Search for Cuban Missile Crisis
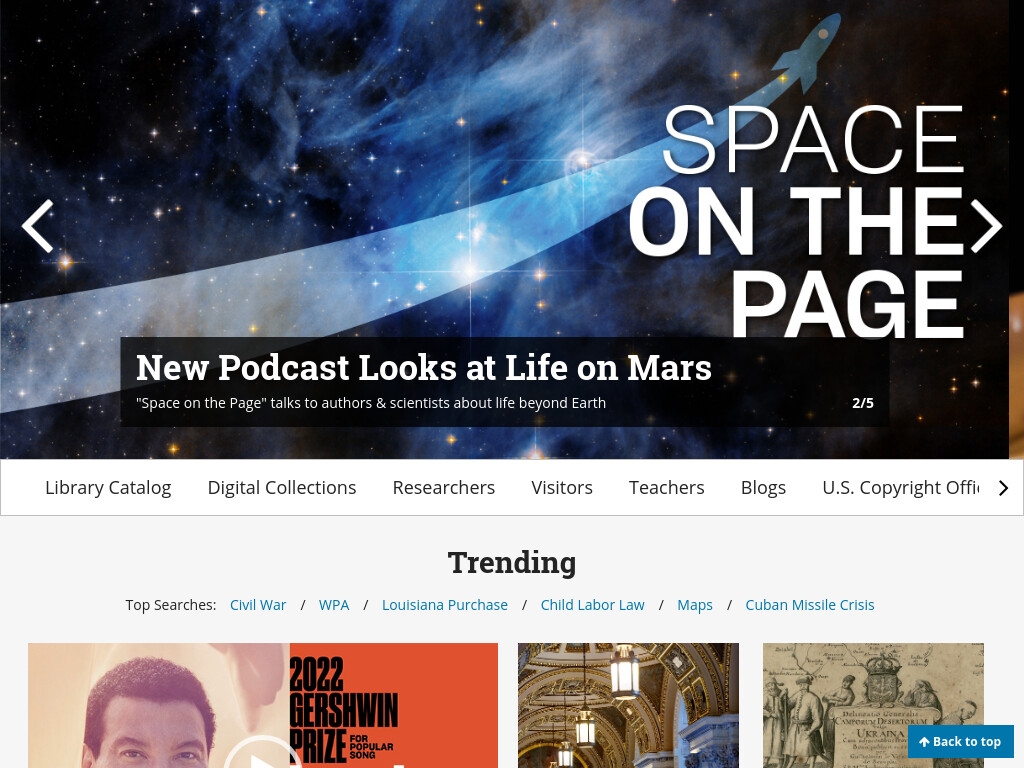This screenshot has height=768, width=1024. (x=810, y=605)
